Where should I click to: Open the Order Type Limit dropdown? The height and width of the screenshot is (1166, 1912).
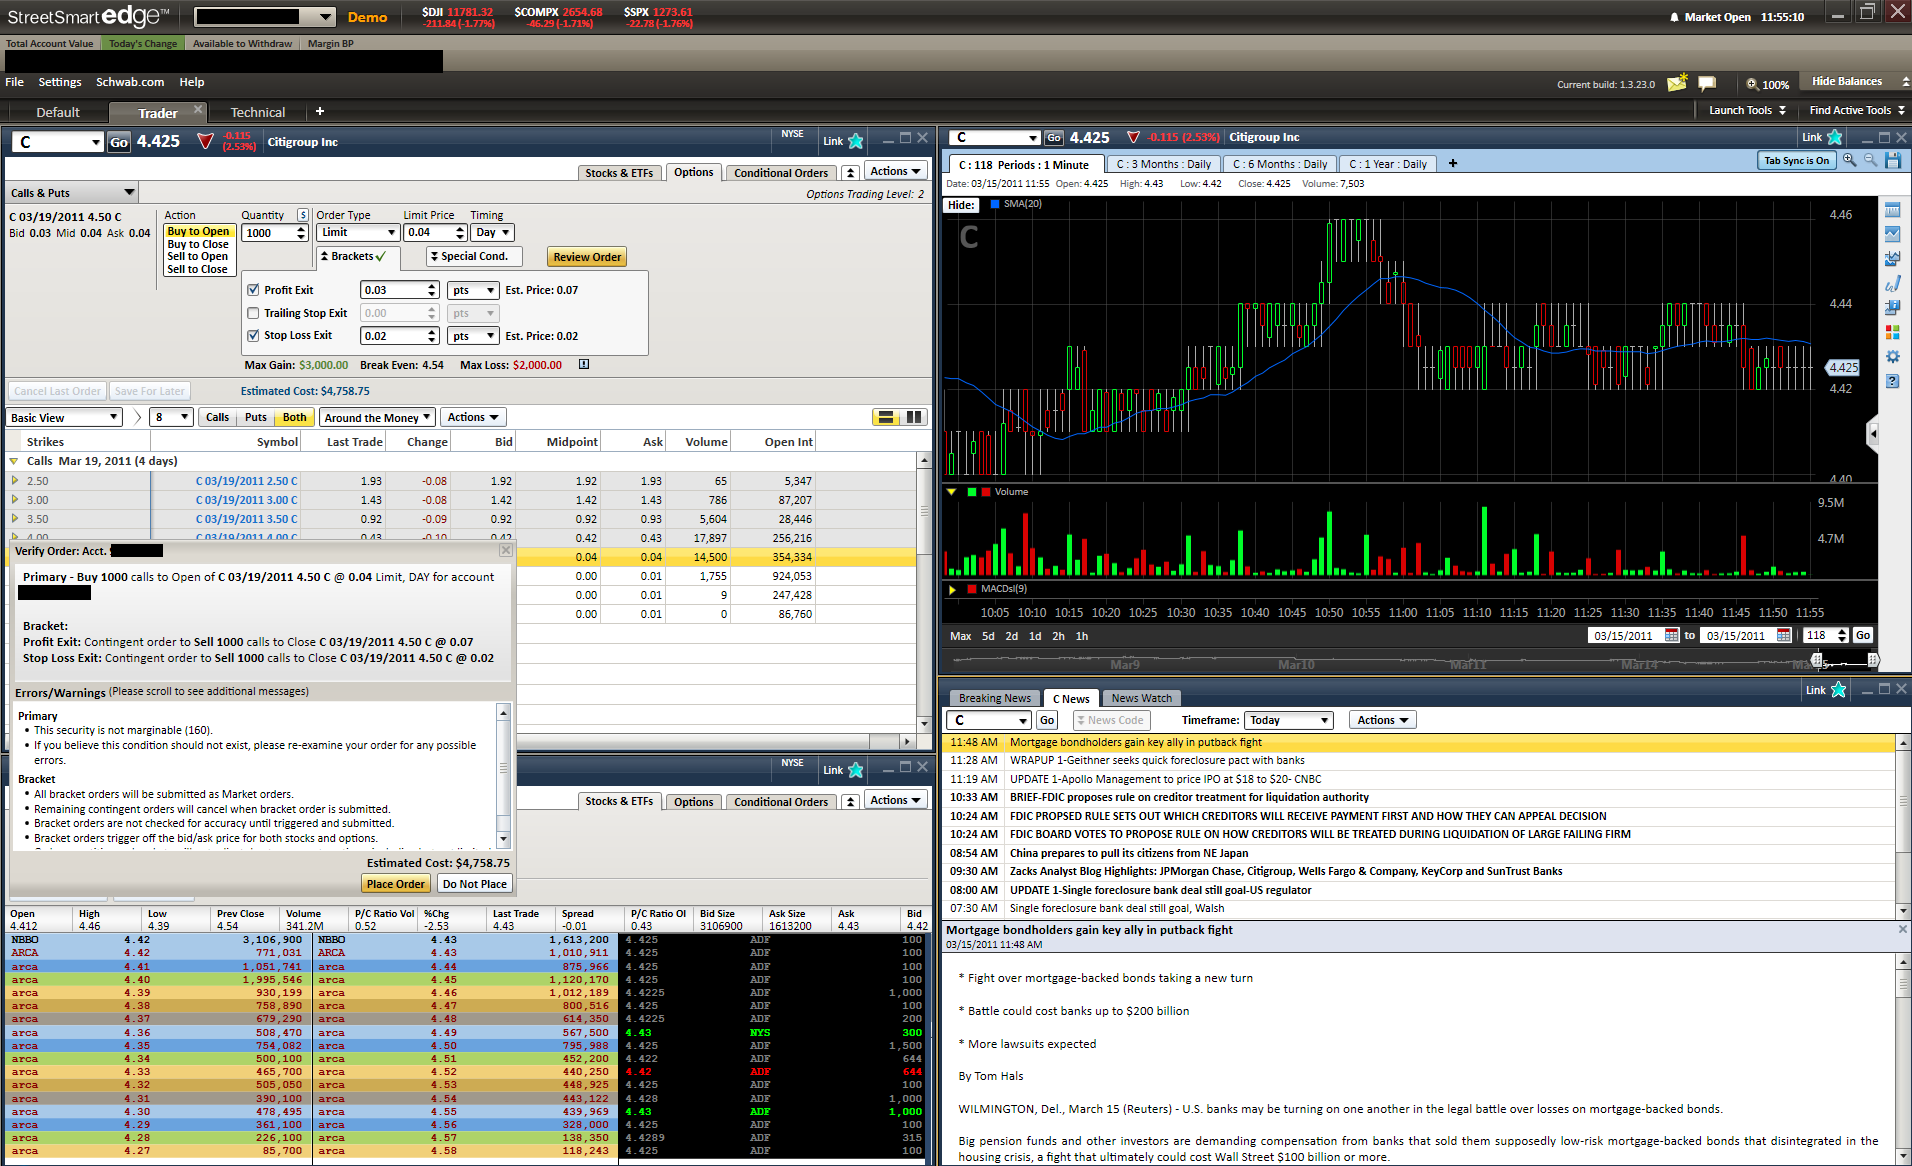(x=358, y=232)
